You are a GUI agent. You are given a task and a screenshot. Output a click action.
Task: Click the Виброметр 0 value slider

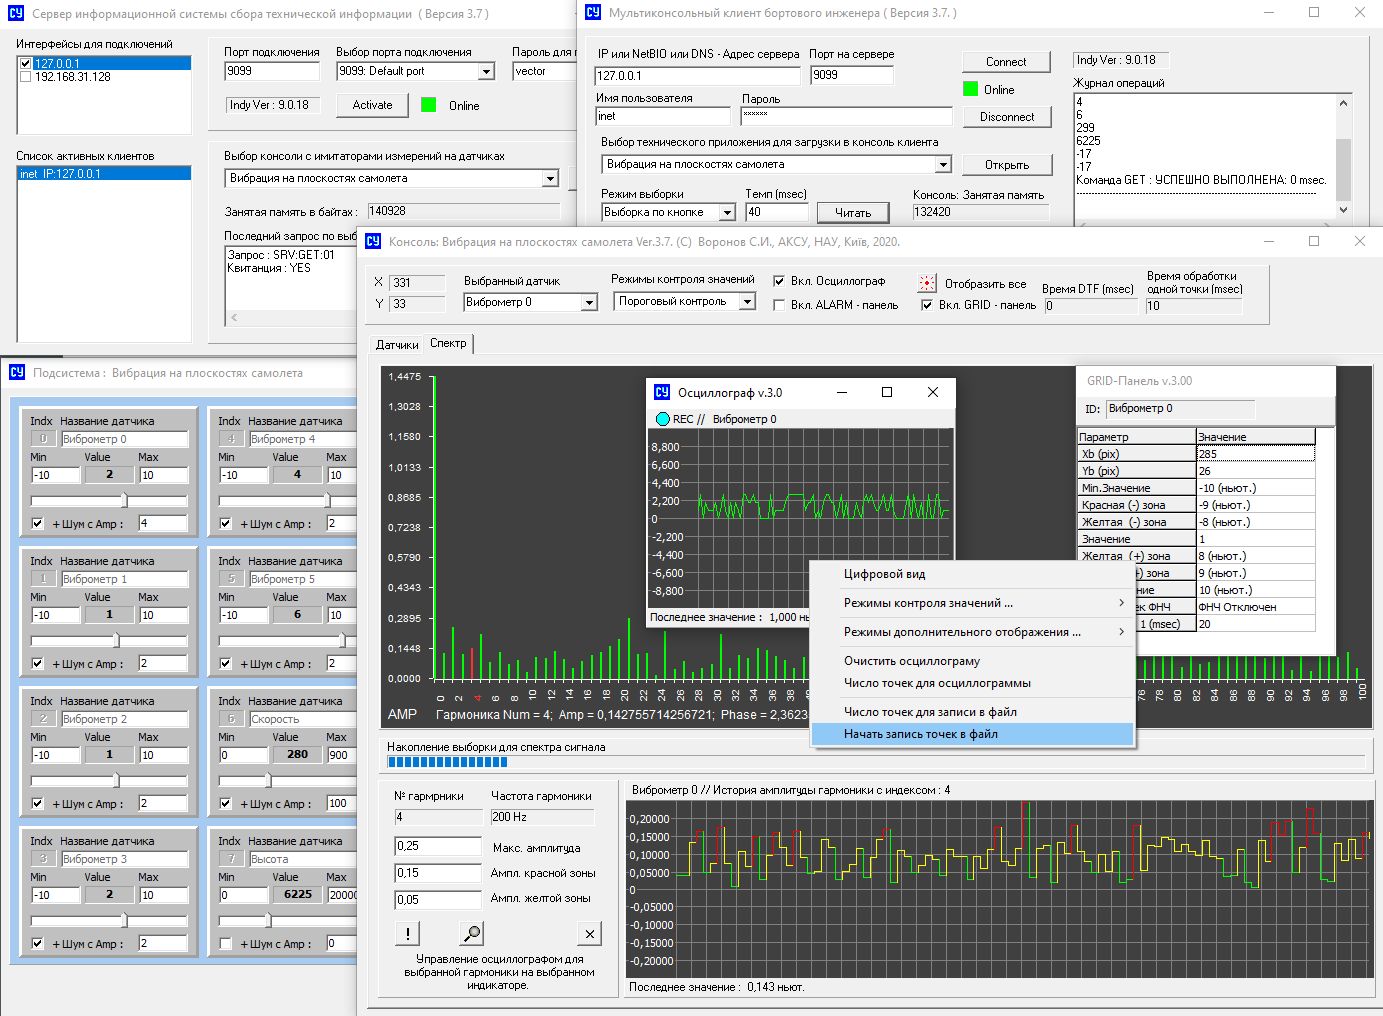point(124,500)
